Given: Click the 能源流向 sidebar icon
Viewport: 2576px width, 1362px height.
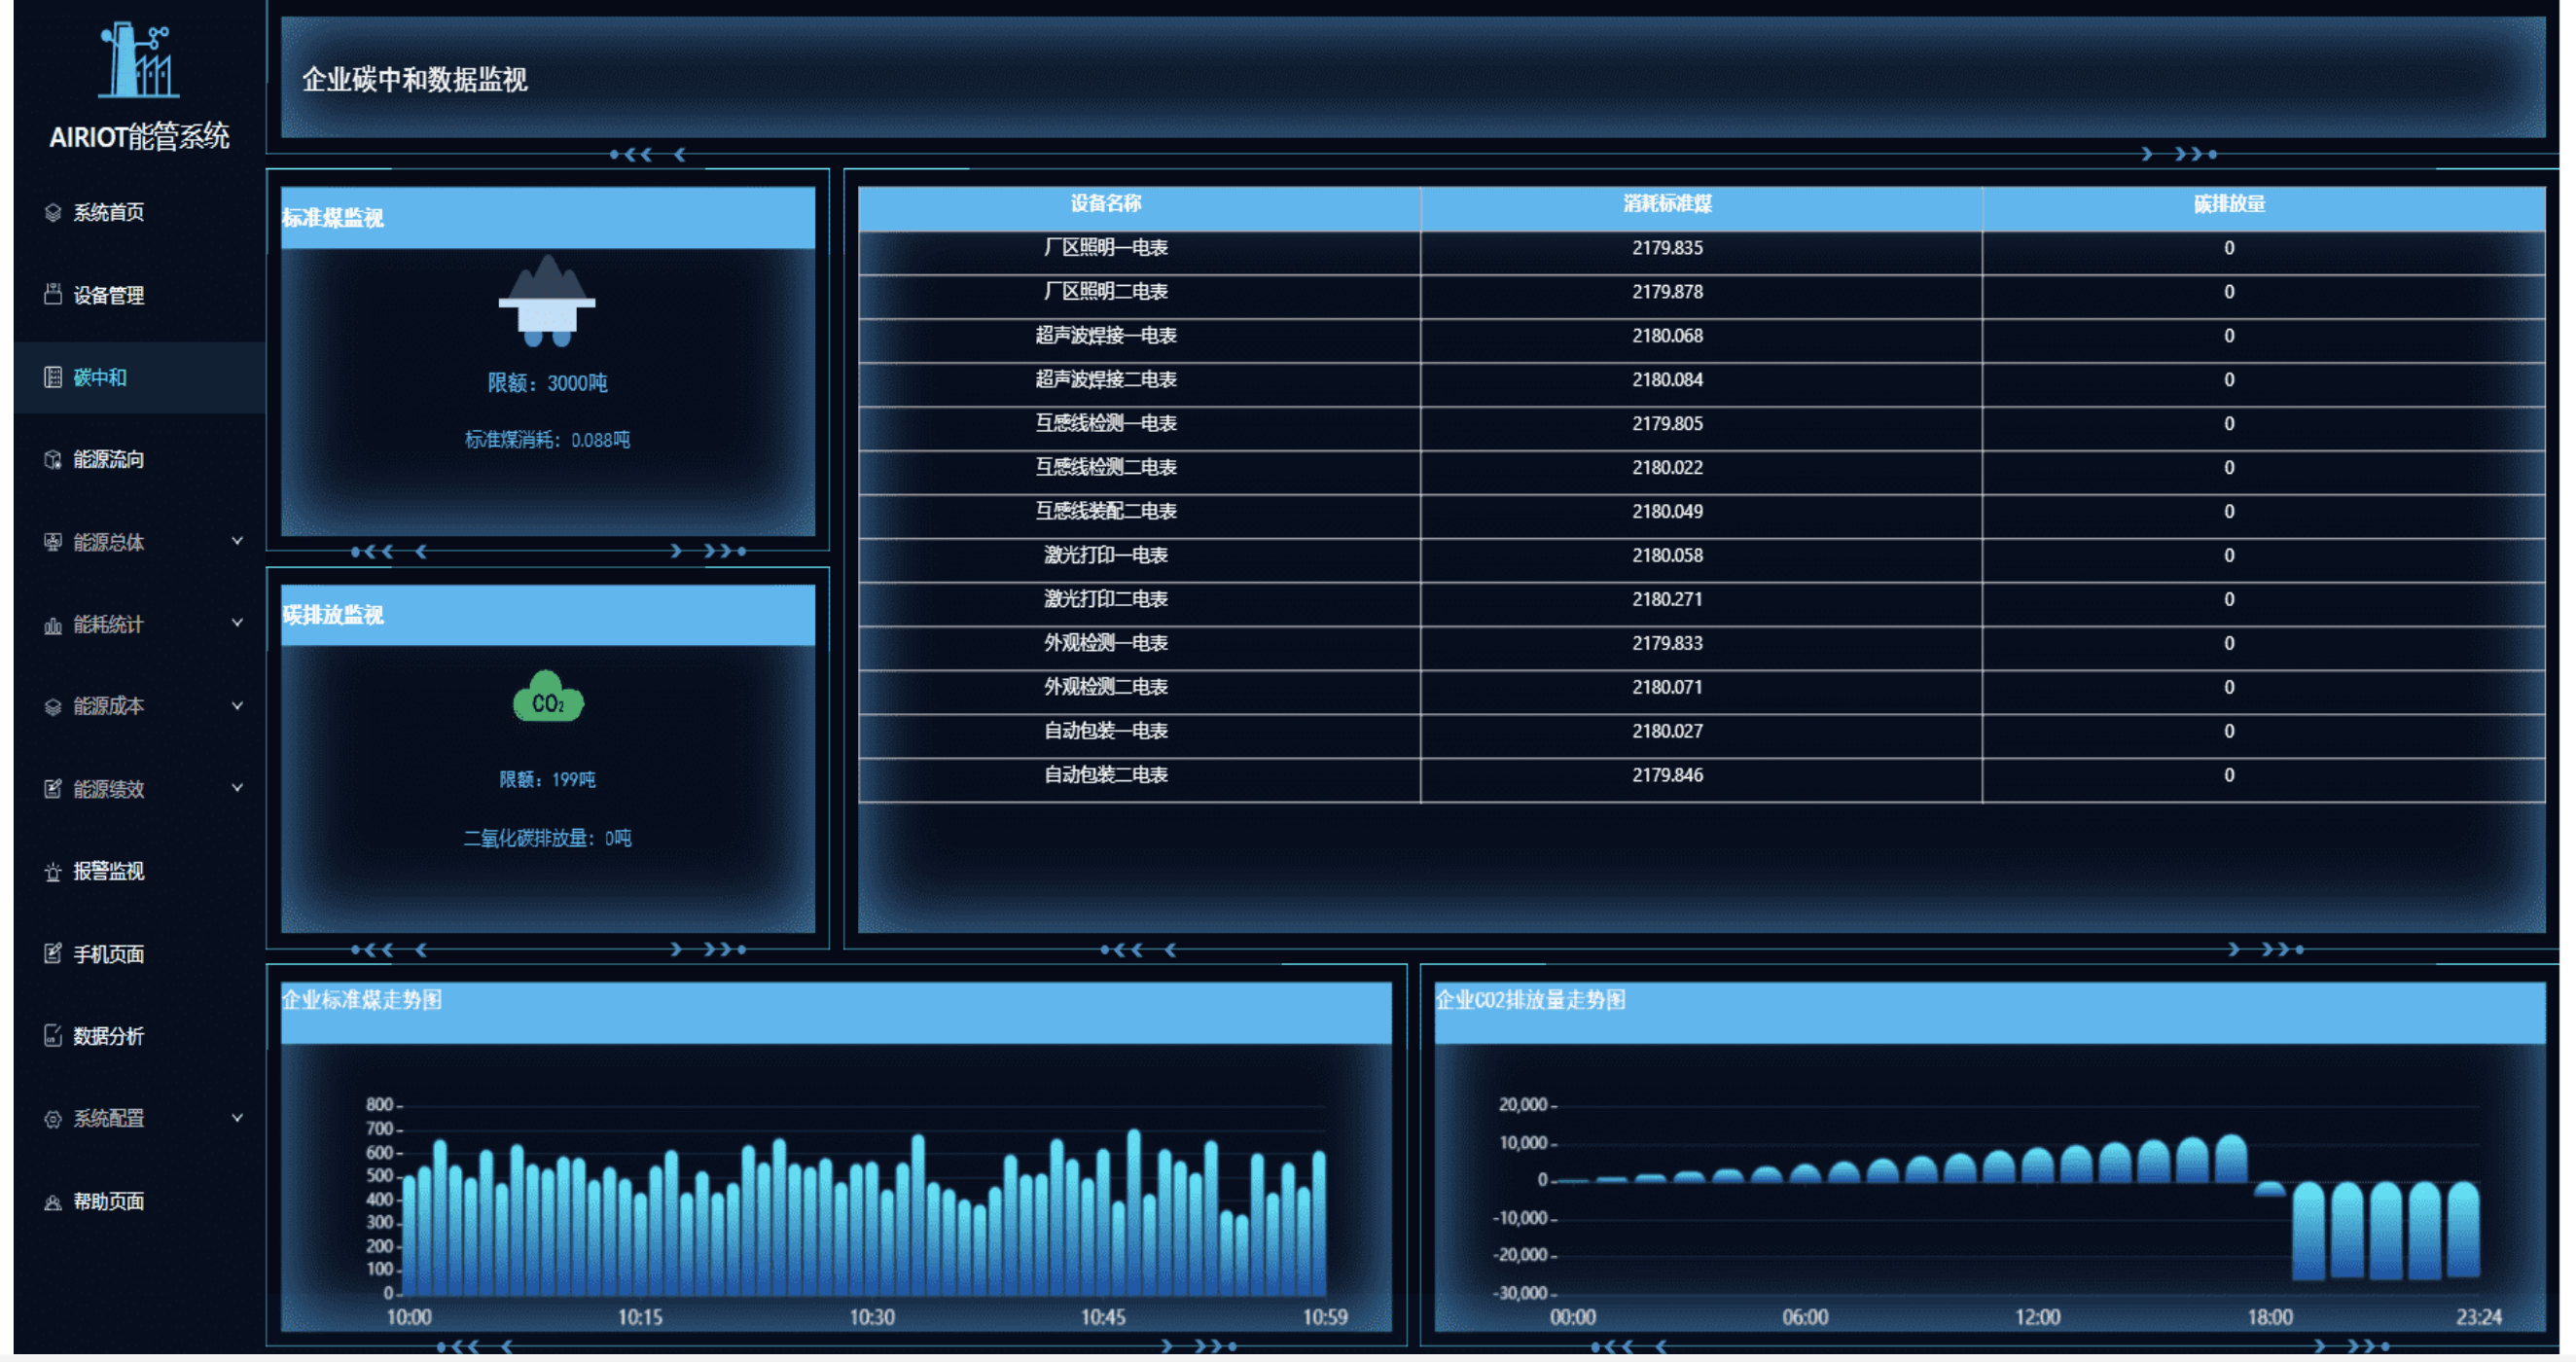Looking at the screenshot, I should tap(53, 459).
